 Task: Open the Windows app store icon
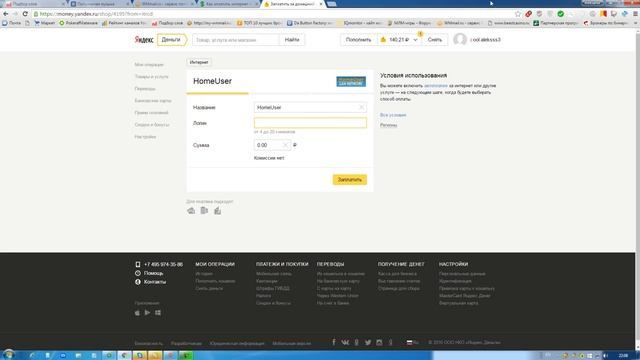pyautogui.click(x=158, y=313)
